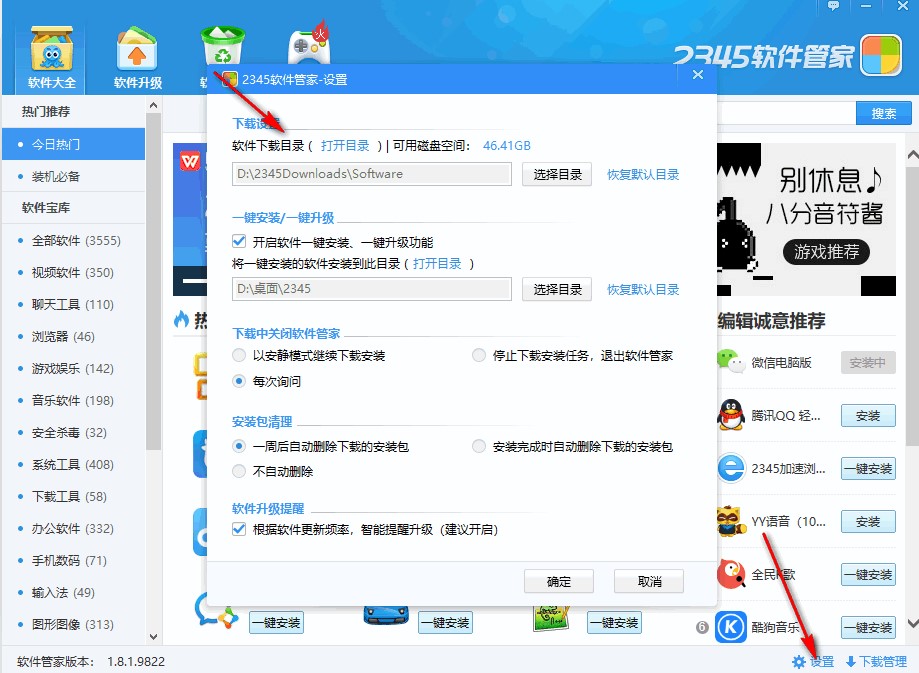Click the colorful chat bubble app icon
The image size is (919, 673).
(x=216, y=611)
